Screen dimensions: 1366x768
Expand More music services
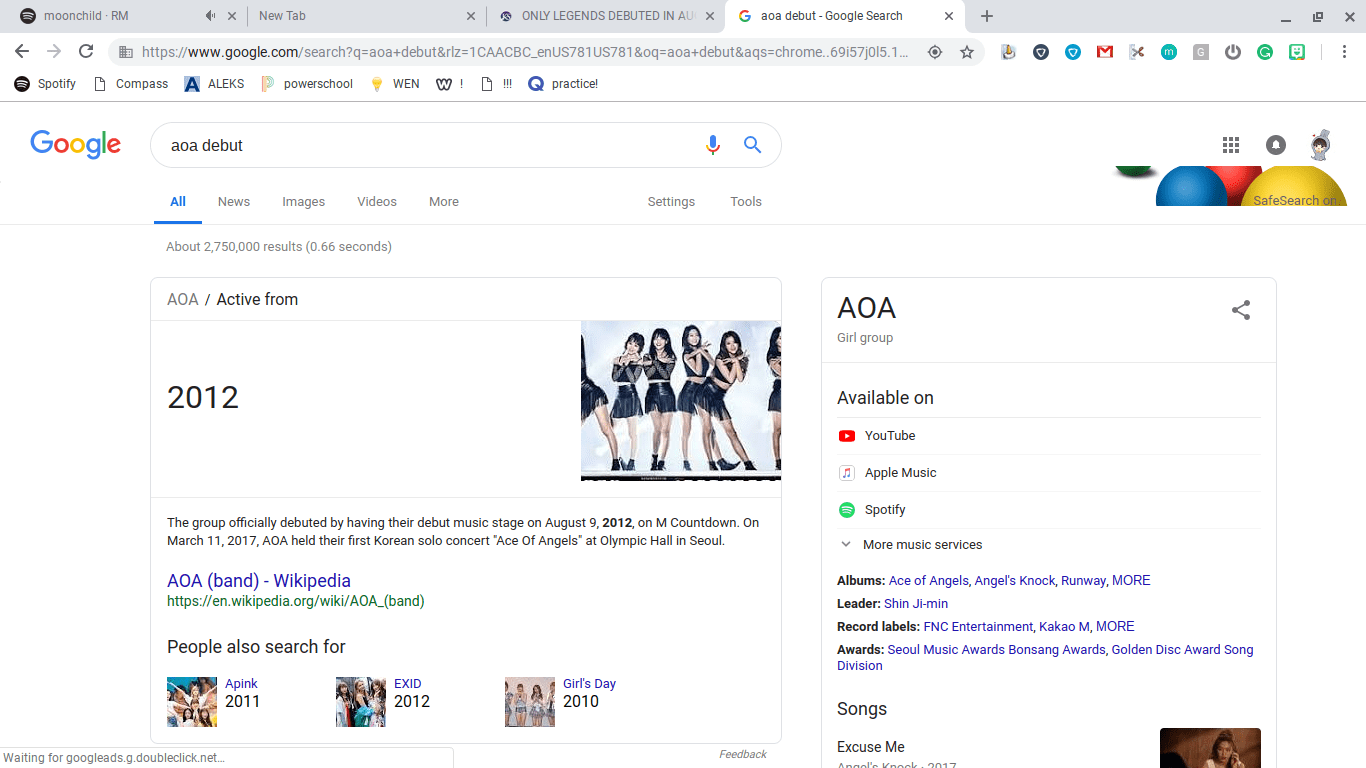[x=910, y=545]
